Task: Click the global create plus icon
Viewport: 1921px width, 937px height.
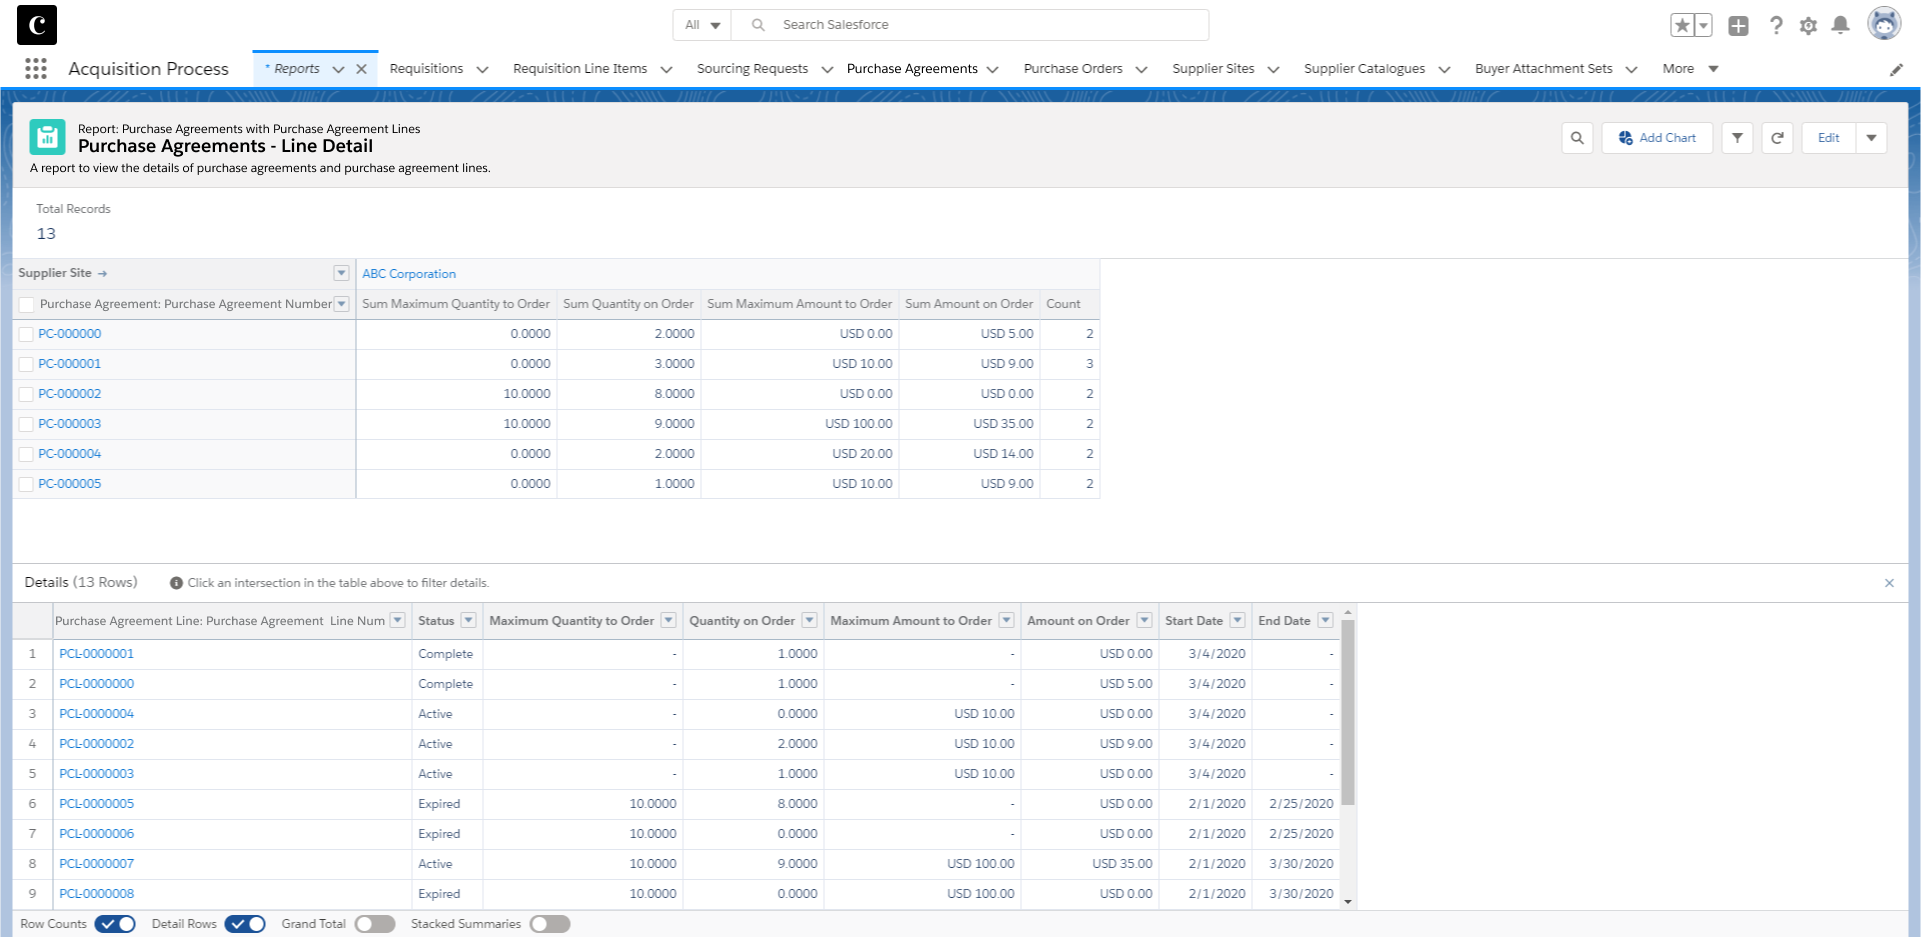Action: 1738,26
